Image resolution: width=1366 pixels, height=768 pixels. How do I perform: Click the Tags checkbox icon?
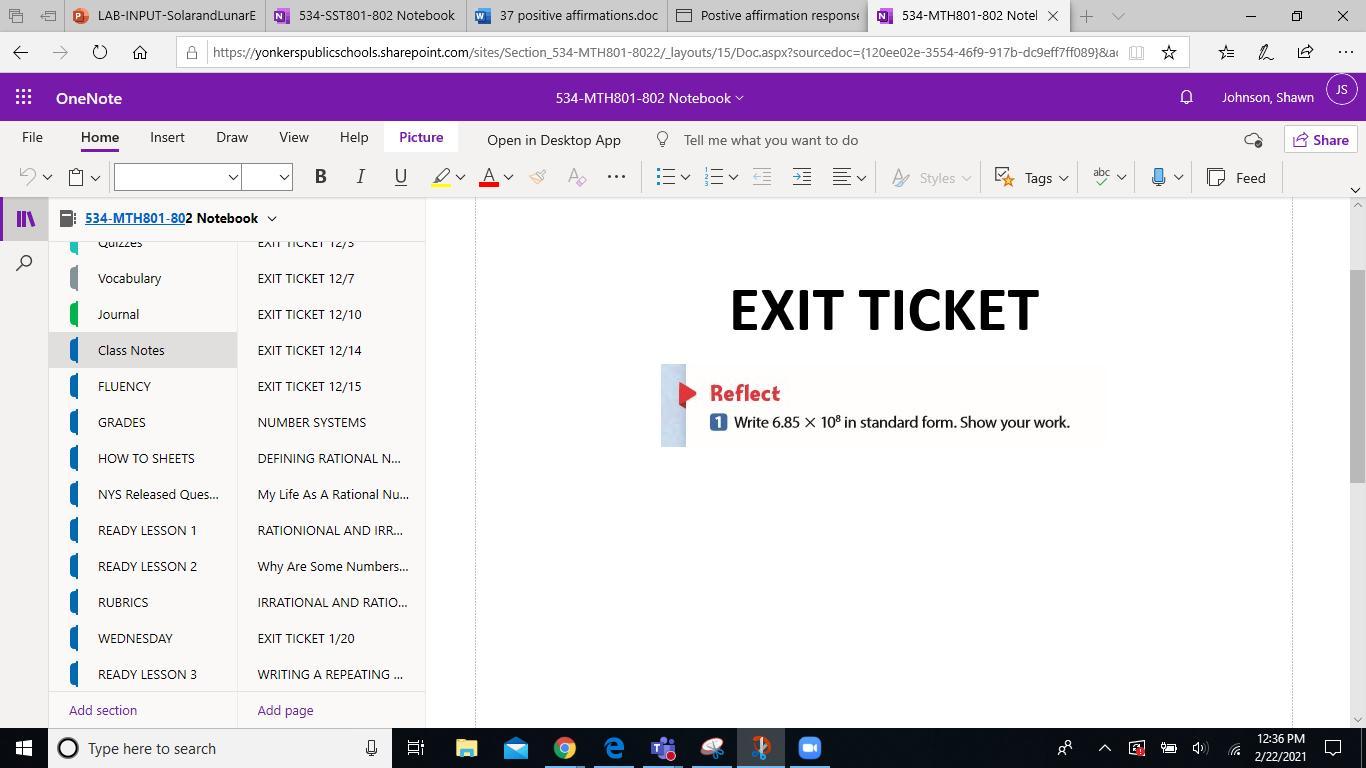coord(1005,177)
